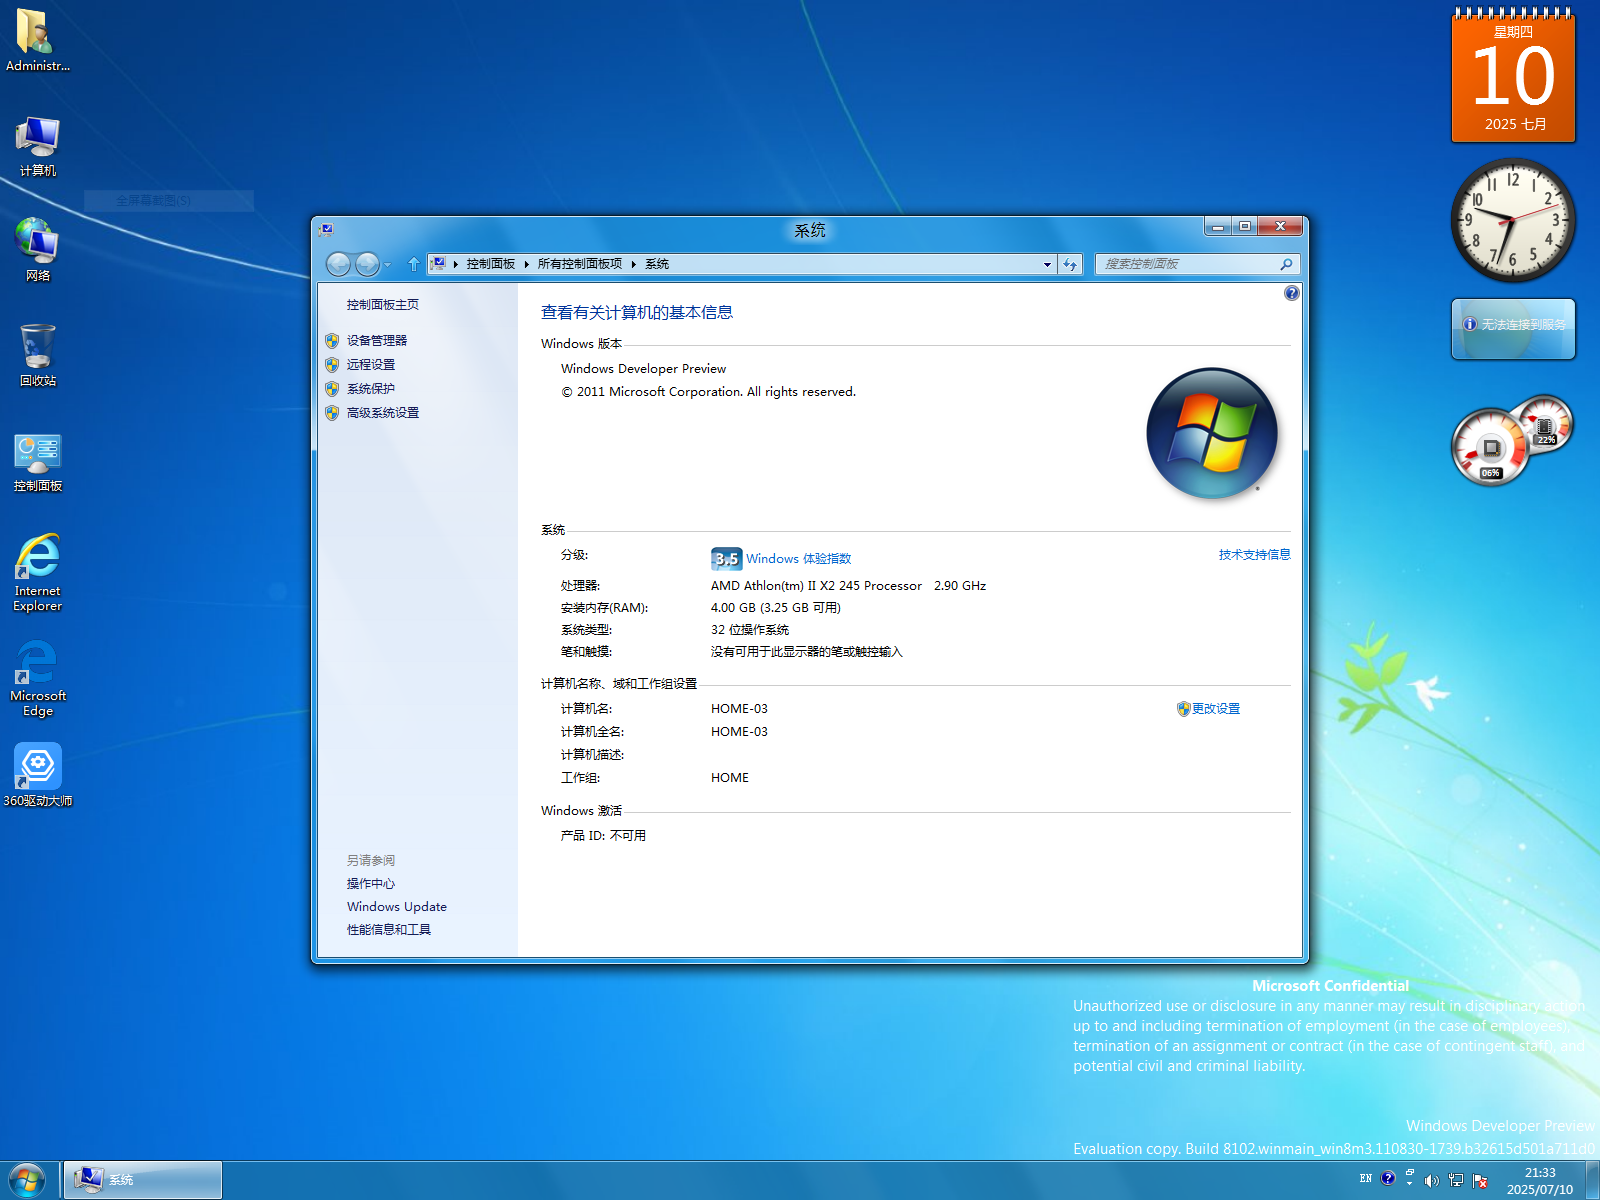Click the 更改设置 link
This screenshot has height=1200, width=1600.
pyautogui.click(x=1215, y=709)
